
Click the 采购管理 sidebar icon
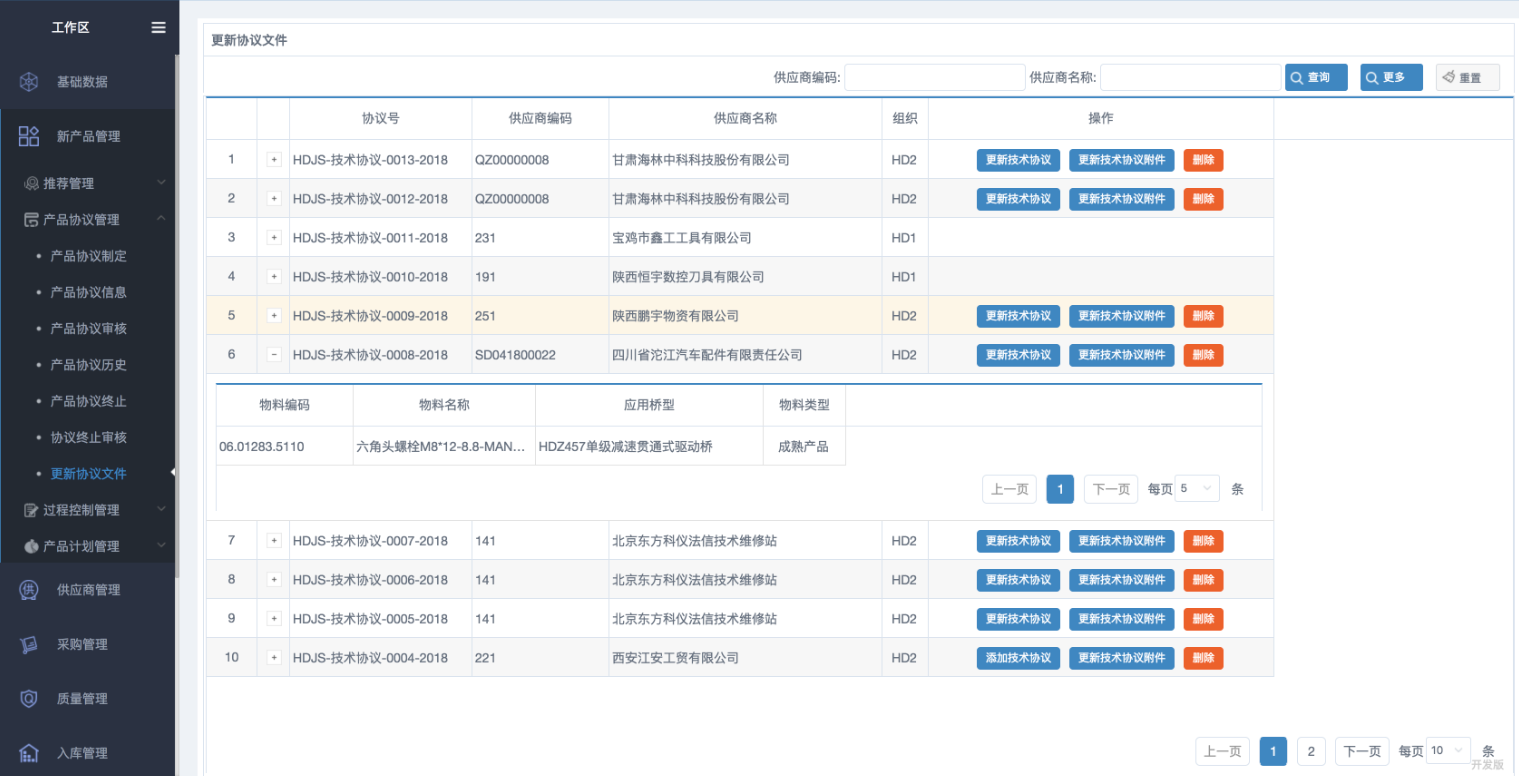tap(29, 645)
